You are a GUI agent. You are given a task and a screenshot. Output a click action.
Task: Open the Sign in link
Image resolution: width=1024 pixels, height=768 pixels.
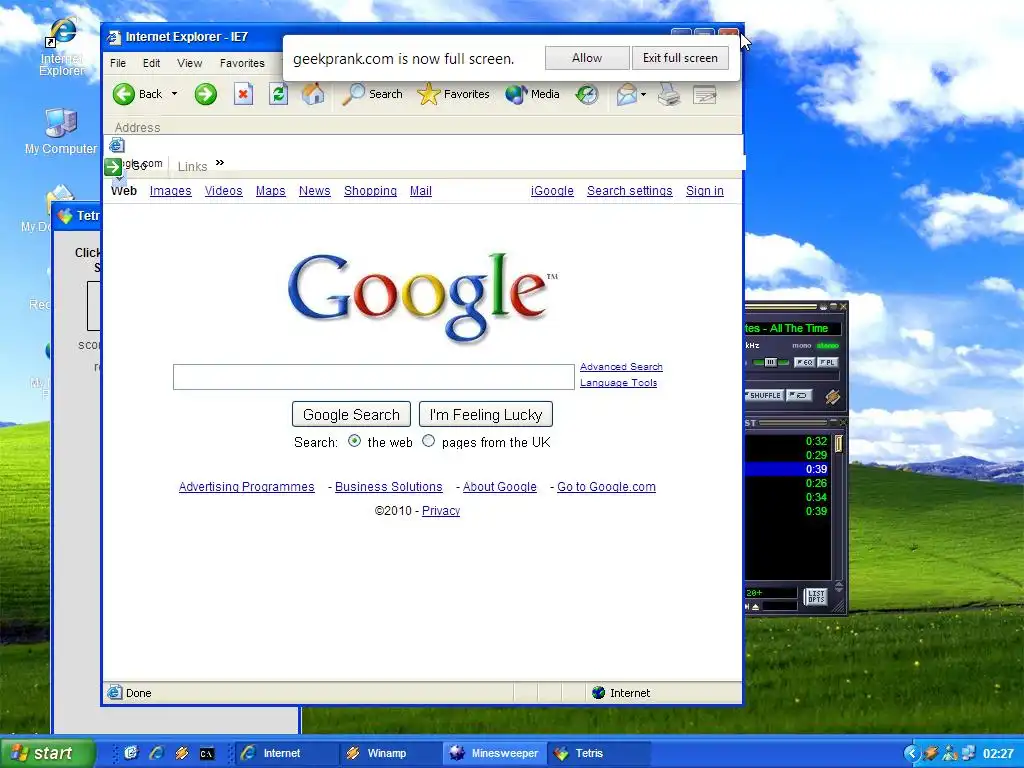[705, 191]
